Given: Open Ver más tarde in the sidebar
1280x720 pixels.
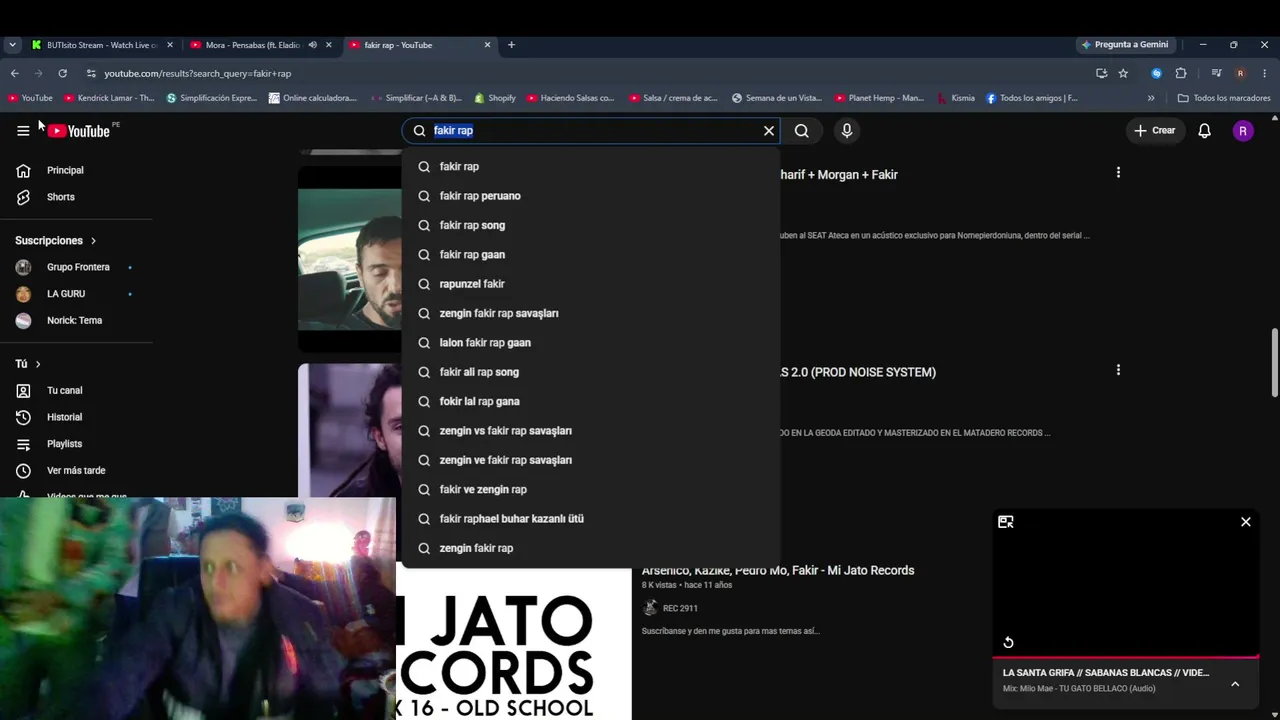Looking at the screenshot, I should click(76, 470).
